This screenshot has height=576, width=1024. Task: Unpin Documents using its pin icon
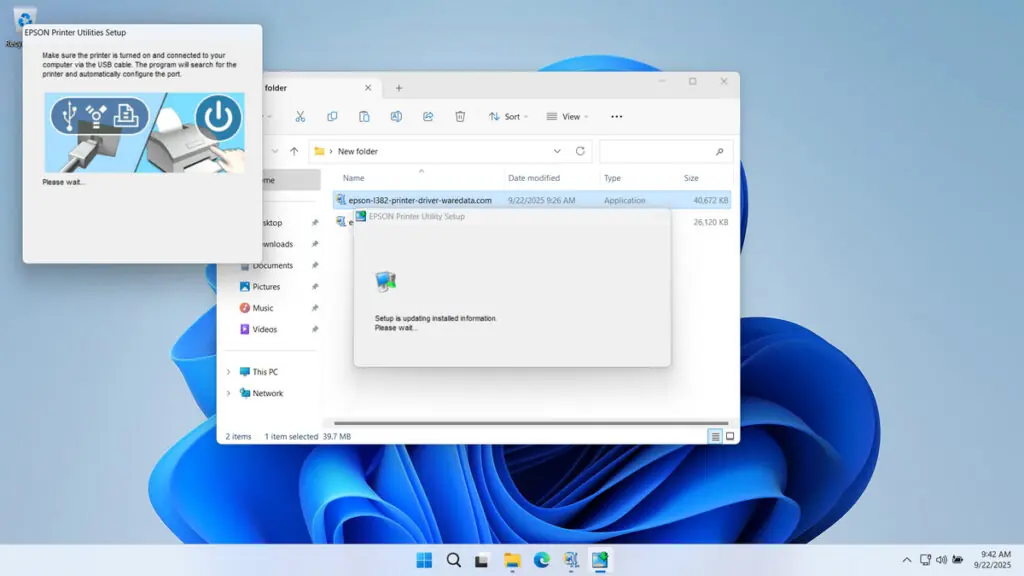(x=315, y=265)
